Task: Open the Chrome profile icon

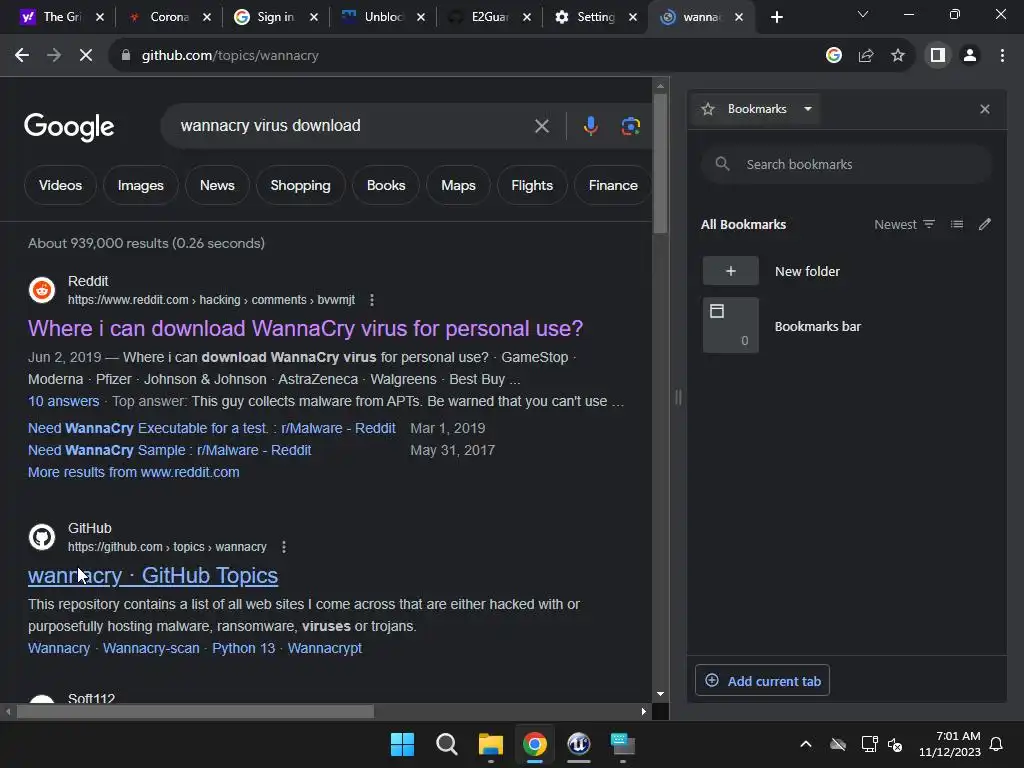Action: click(x=970, y=56)
